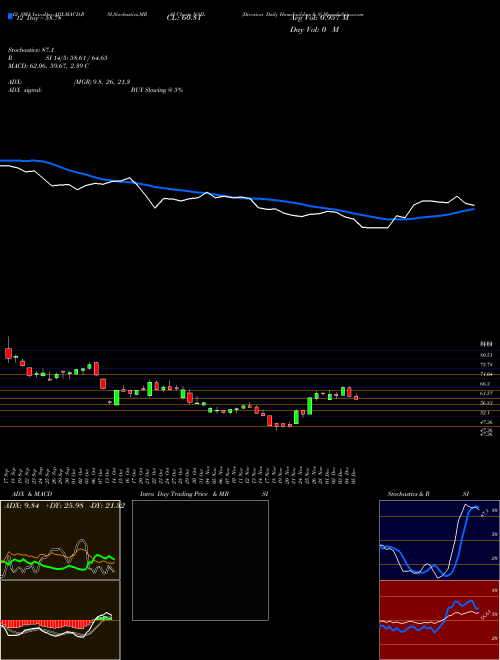Click the 'BUY Slowing @ 5%' signal text

tap(157, 90)
